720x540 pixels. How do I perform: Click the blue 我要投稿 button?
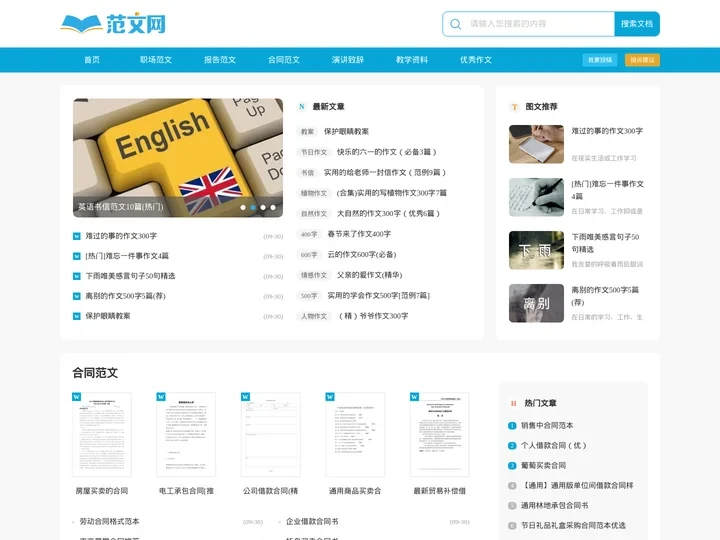pos(600,60)
